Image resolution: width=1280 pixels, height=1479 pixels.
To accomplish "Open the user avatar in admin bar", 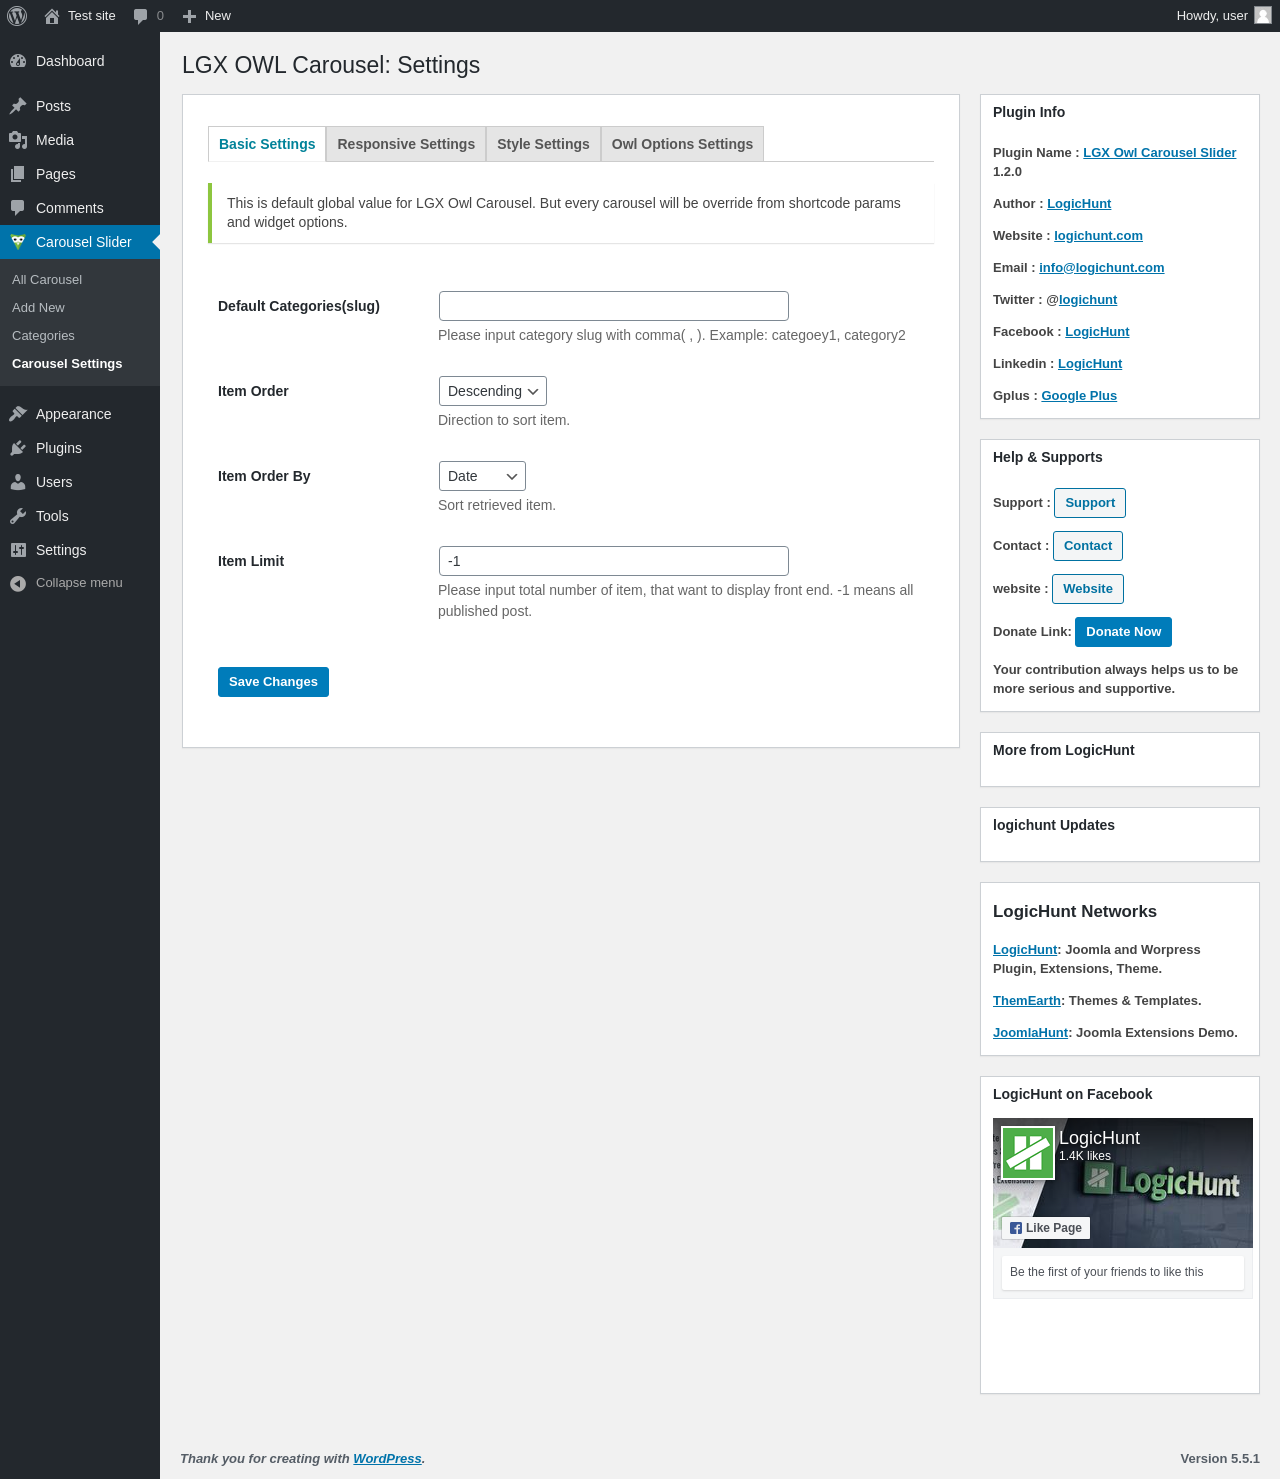I will (x=1263, y=15).
